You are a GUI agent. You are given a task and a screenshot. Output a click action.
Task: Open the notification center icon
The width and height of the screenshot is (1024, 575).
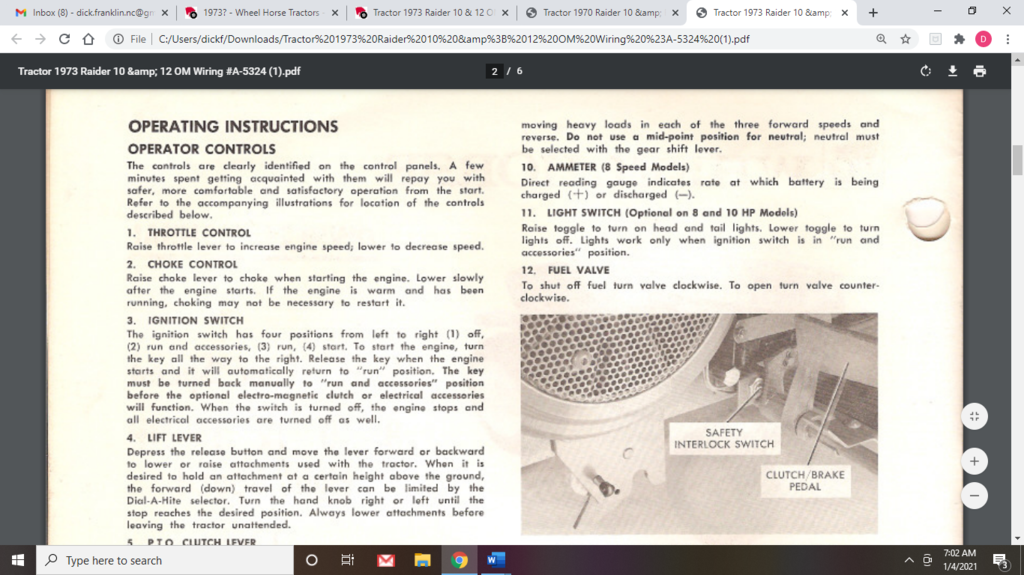tap(1000, 560)
